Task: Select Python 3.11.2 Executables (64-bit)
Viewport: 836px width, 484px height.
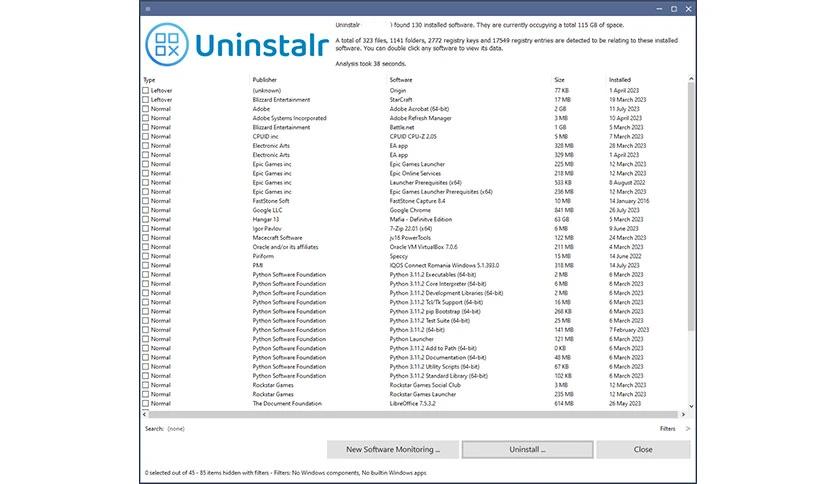Action: point(433,275)
